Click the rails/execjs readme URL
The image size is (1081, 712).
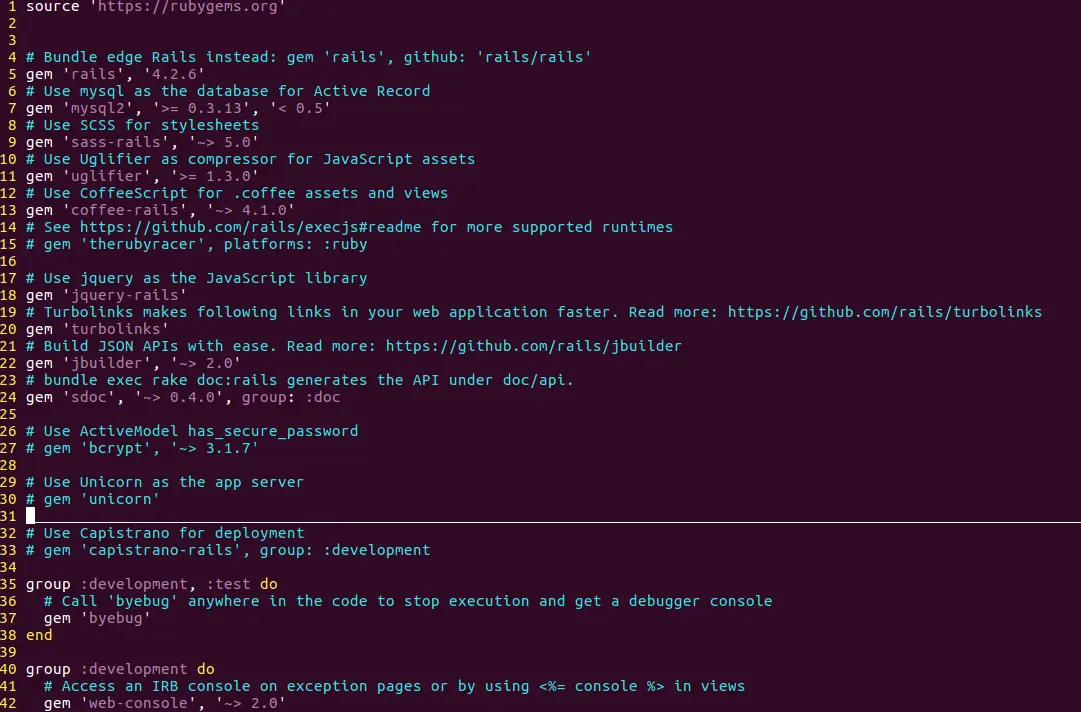pyautogui.click(x=250, y=227)
